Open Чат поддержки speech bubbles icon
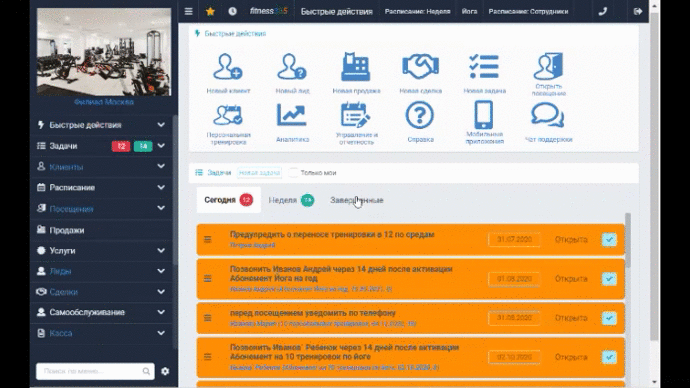 pyautogui.click(x=548, y=115)
